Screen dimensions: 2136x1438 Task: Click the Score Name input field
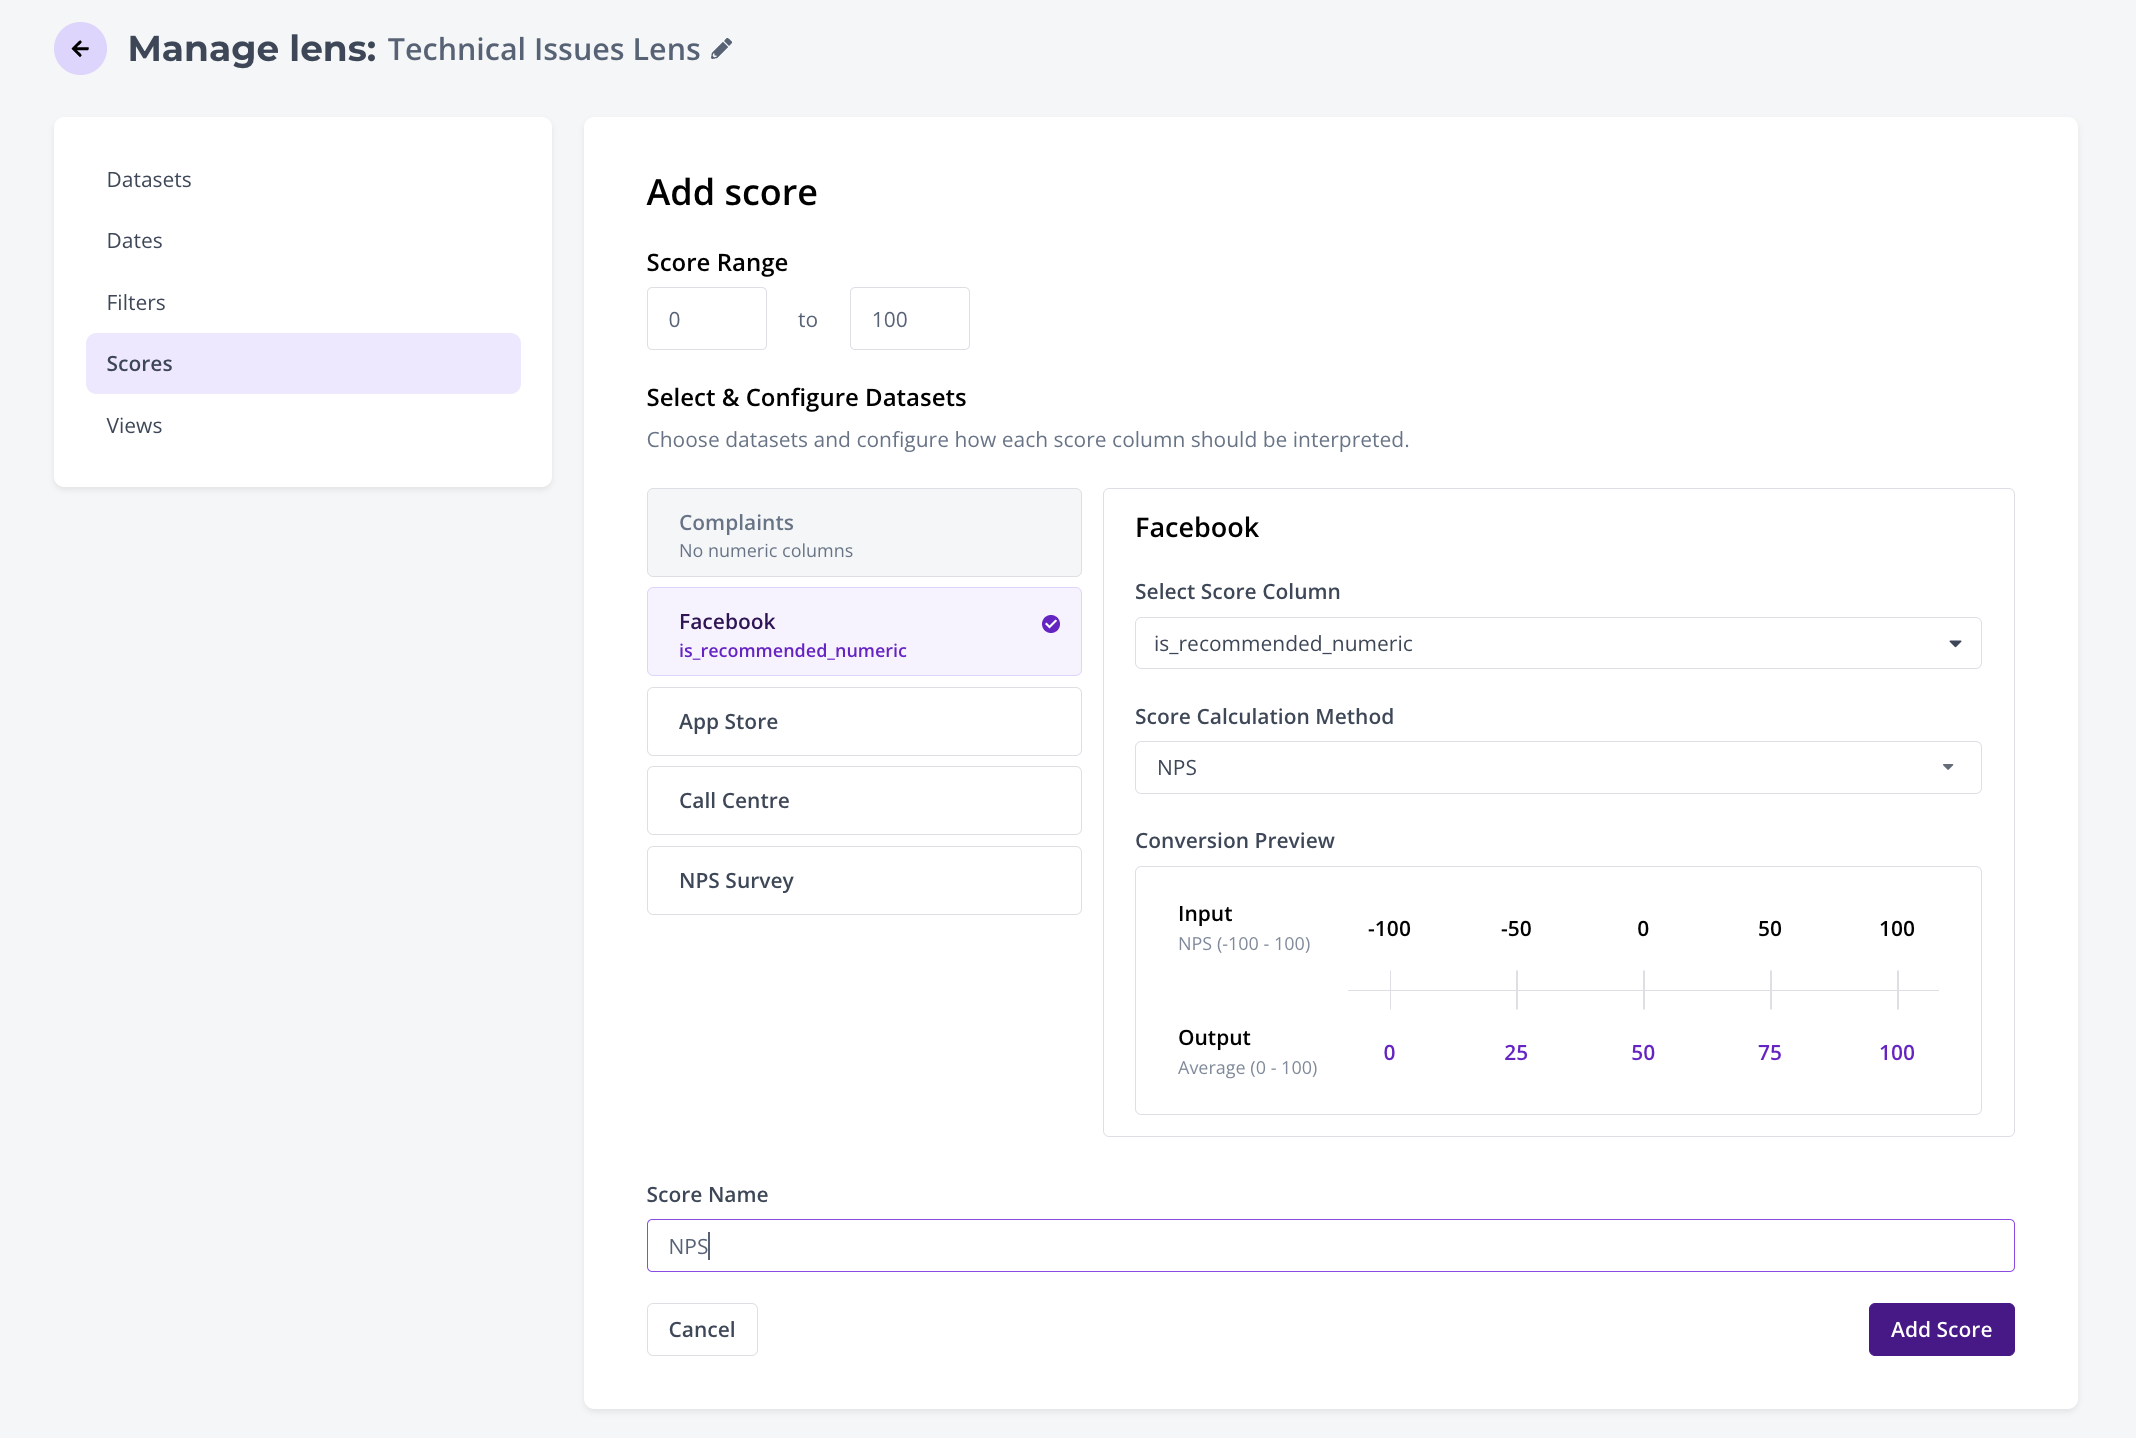click(1329, 1245)
